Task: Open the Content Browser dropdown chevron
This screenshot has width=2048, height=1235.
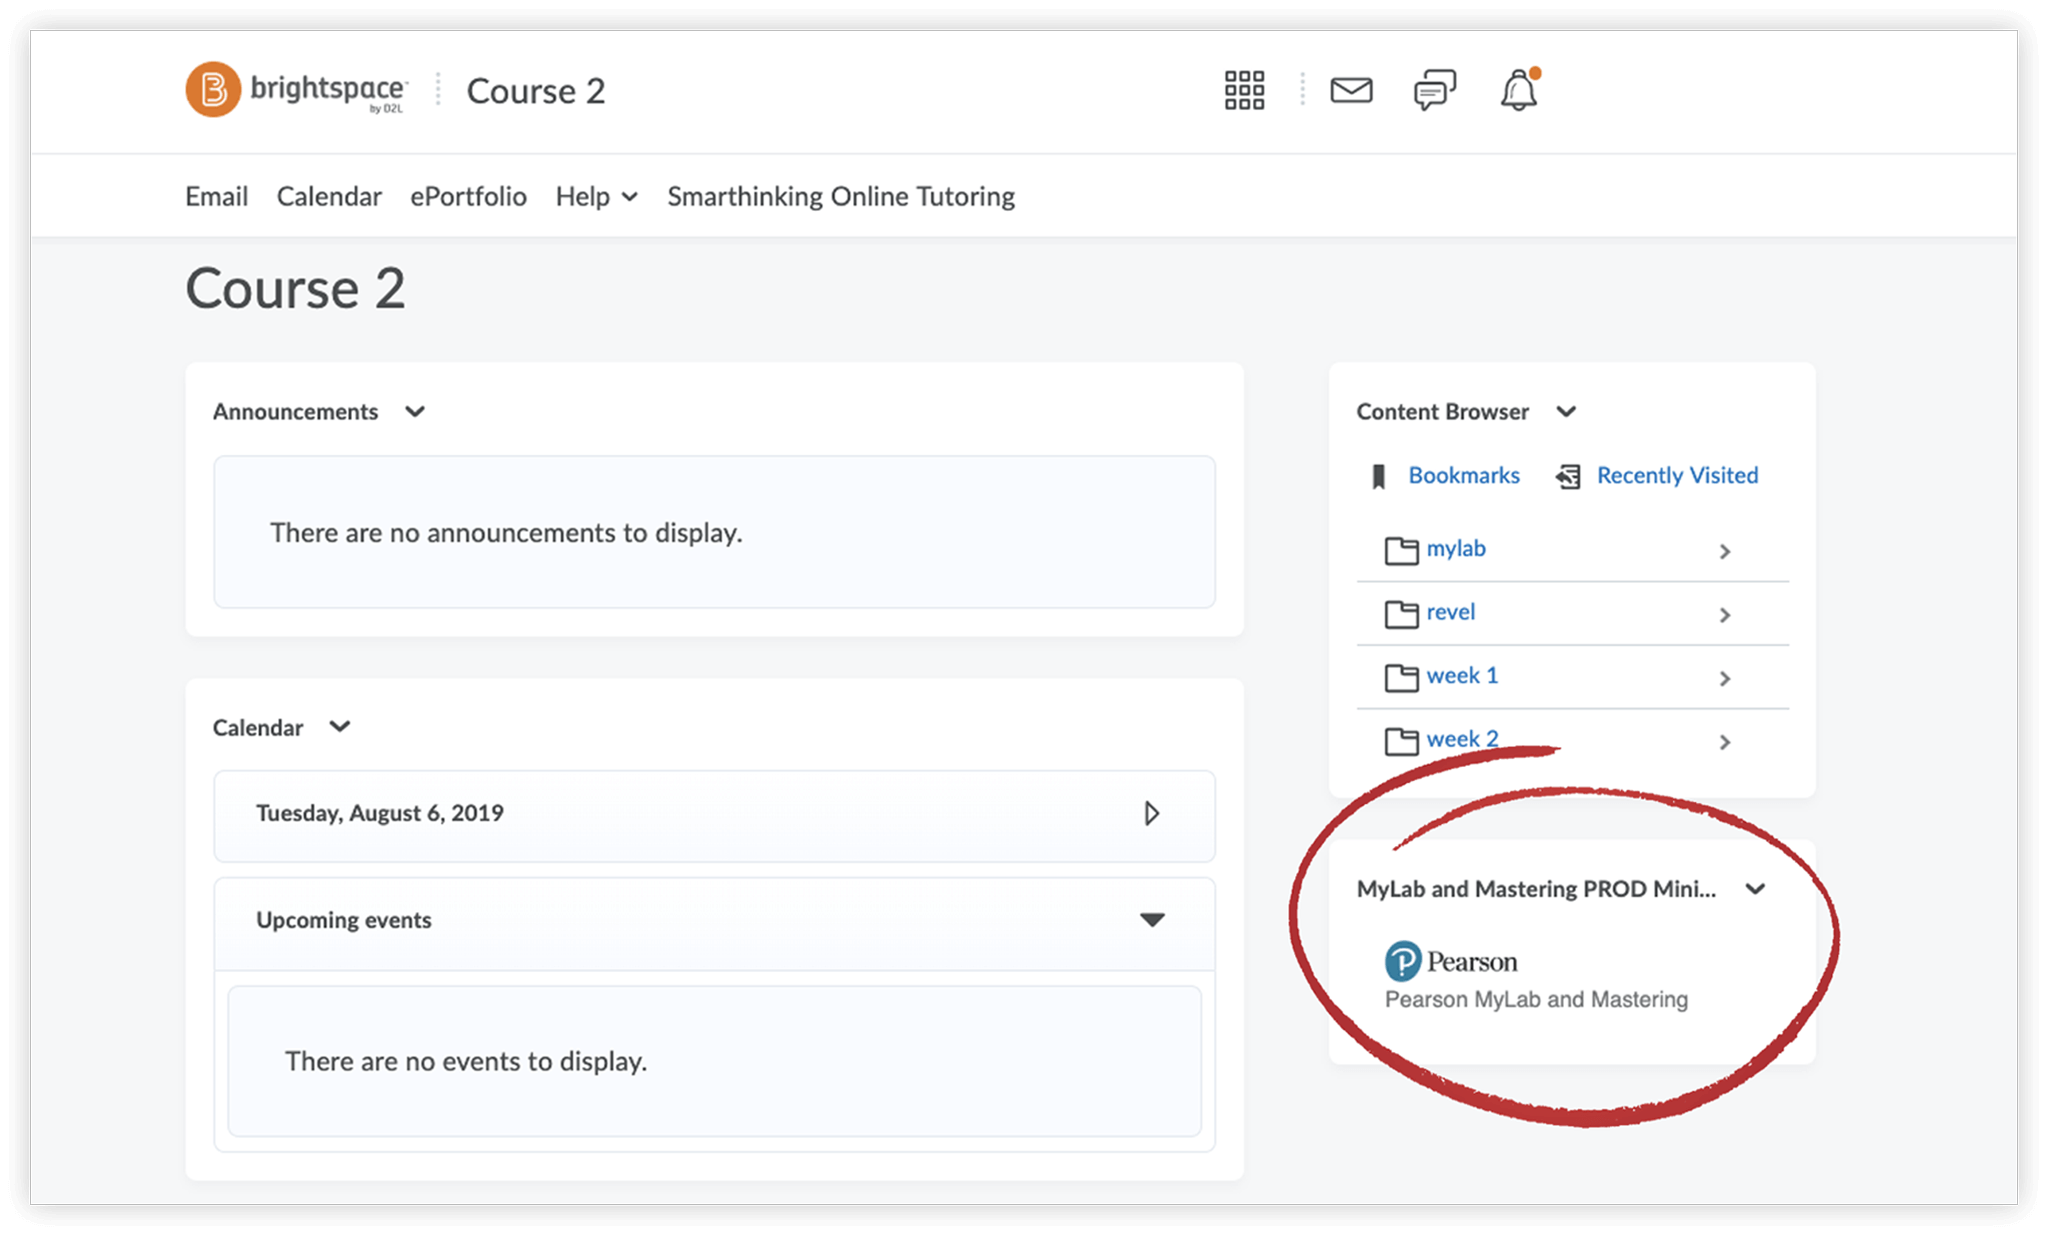Action: coord(1566,412)
